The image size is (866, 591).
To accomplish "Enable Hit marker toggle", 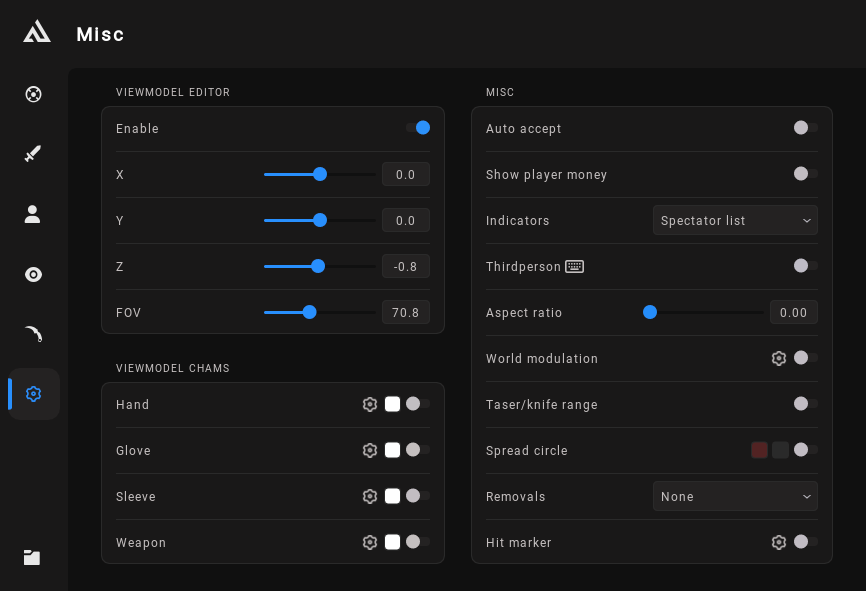I will coord(806,542).
